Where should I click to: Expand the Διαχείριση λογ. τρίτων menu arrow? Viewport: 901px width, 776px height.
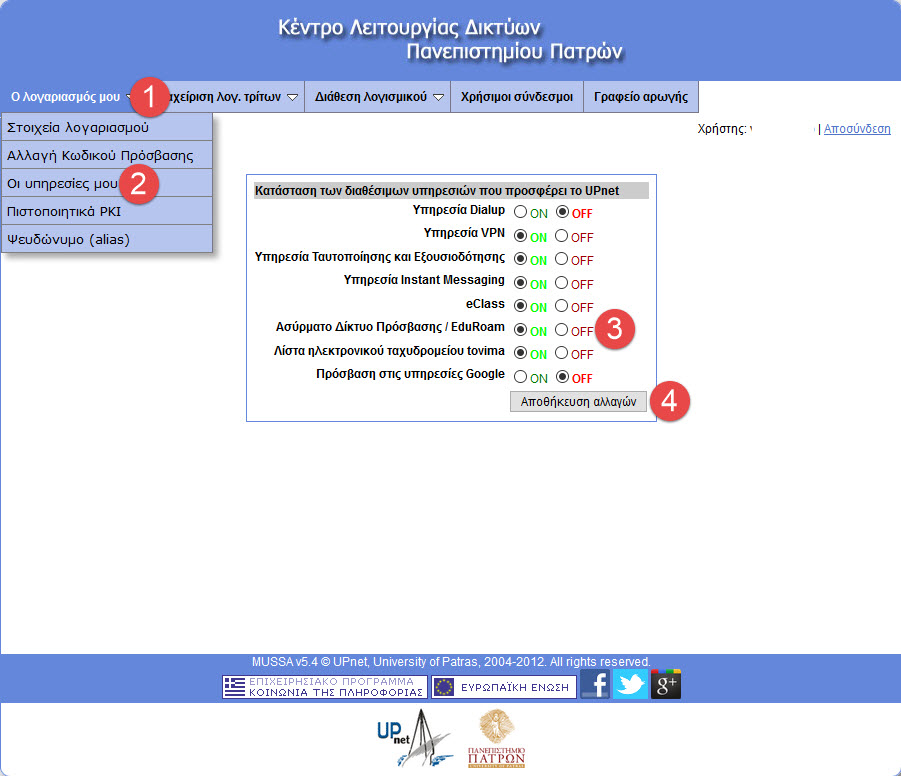tap(292, 97)
